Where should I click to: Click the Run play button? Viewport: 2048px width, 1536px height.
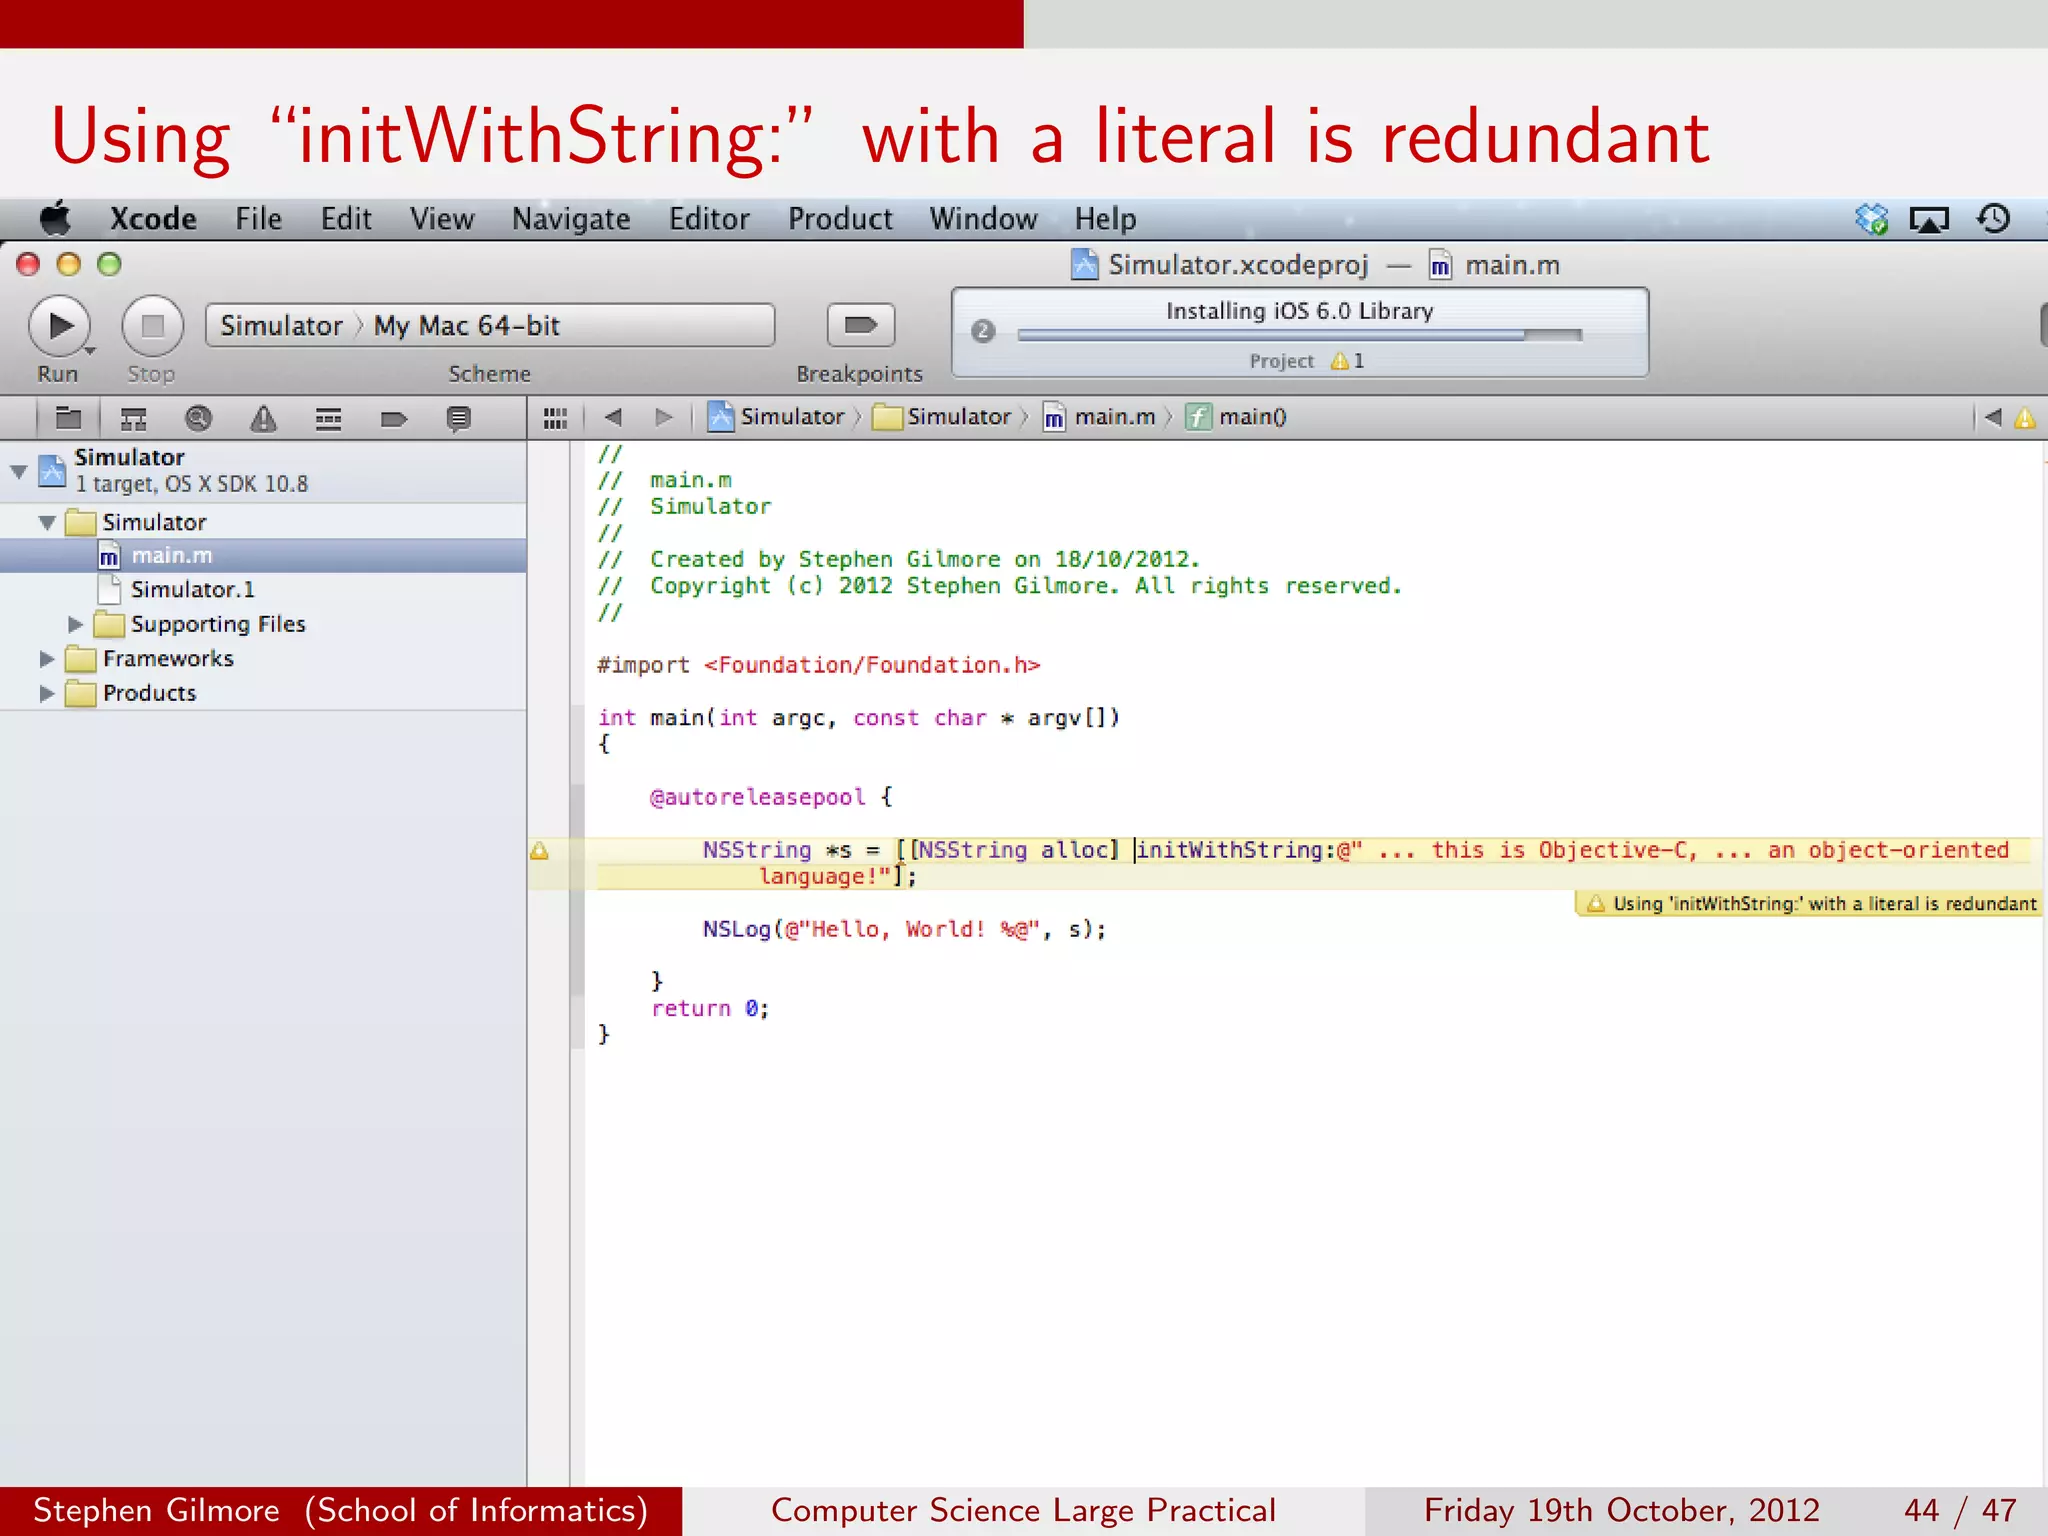[60, 326]
